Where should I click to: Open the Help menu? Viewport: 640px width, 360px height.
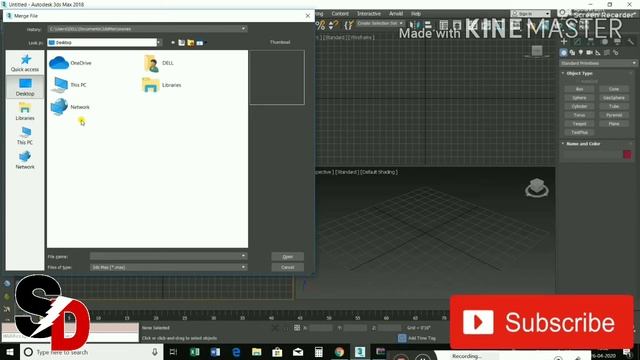(416, 13)
